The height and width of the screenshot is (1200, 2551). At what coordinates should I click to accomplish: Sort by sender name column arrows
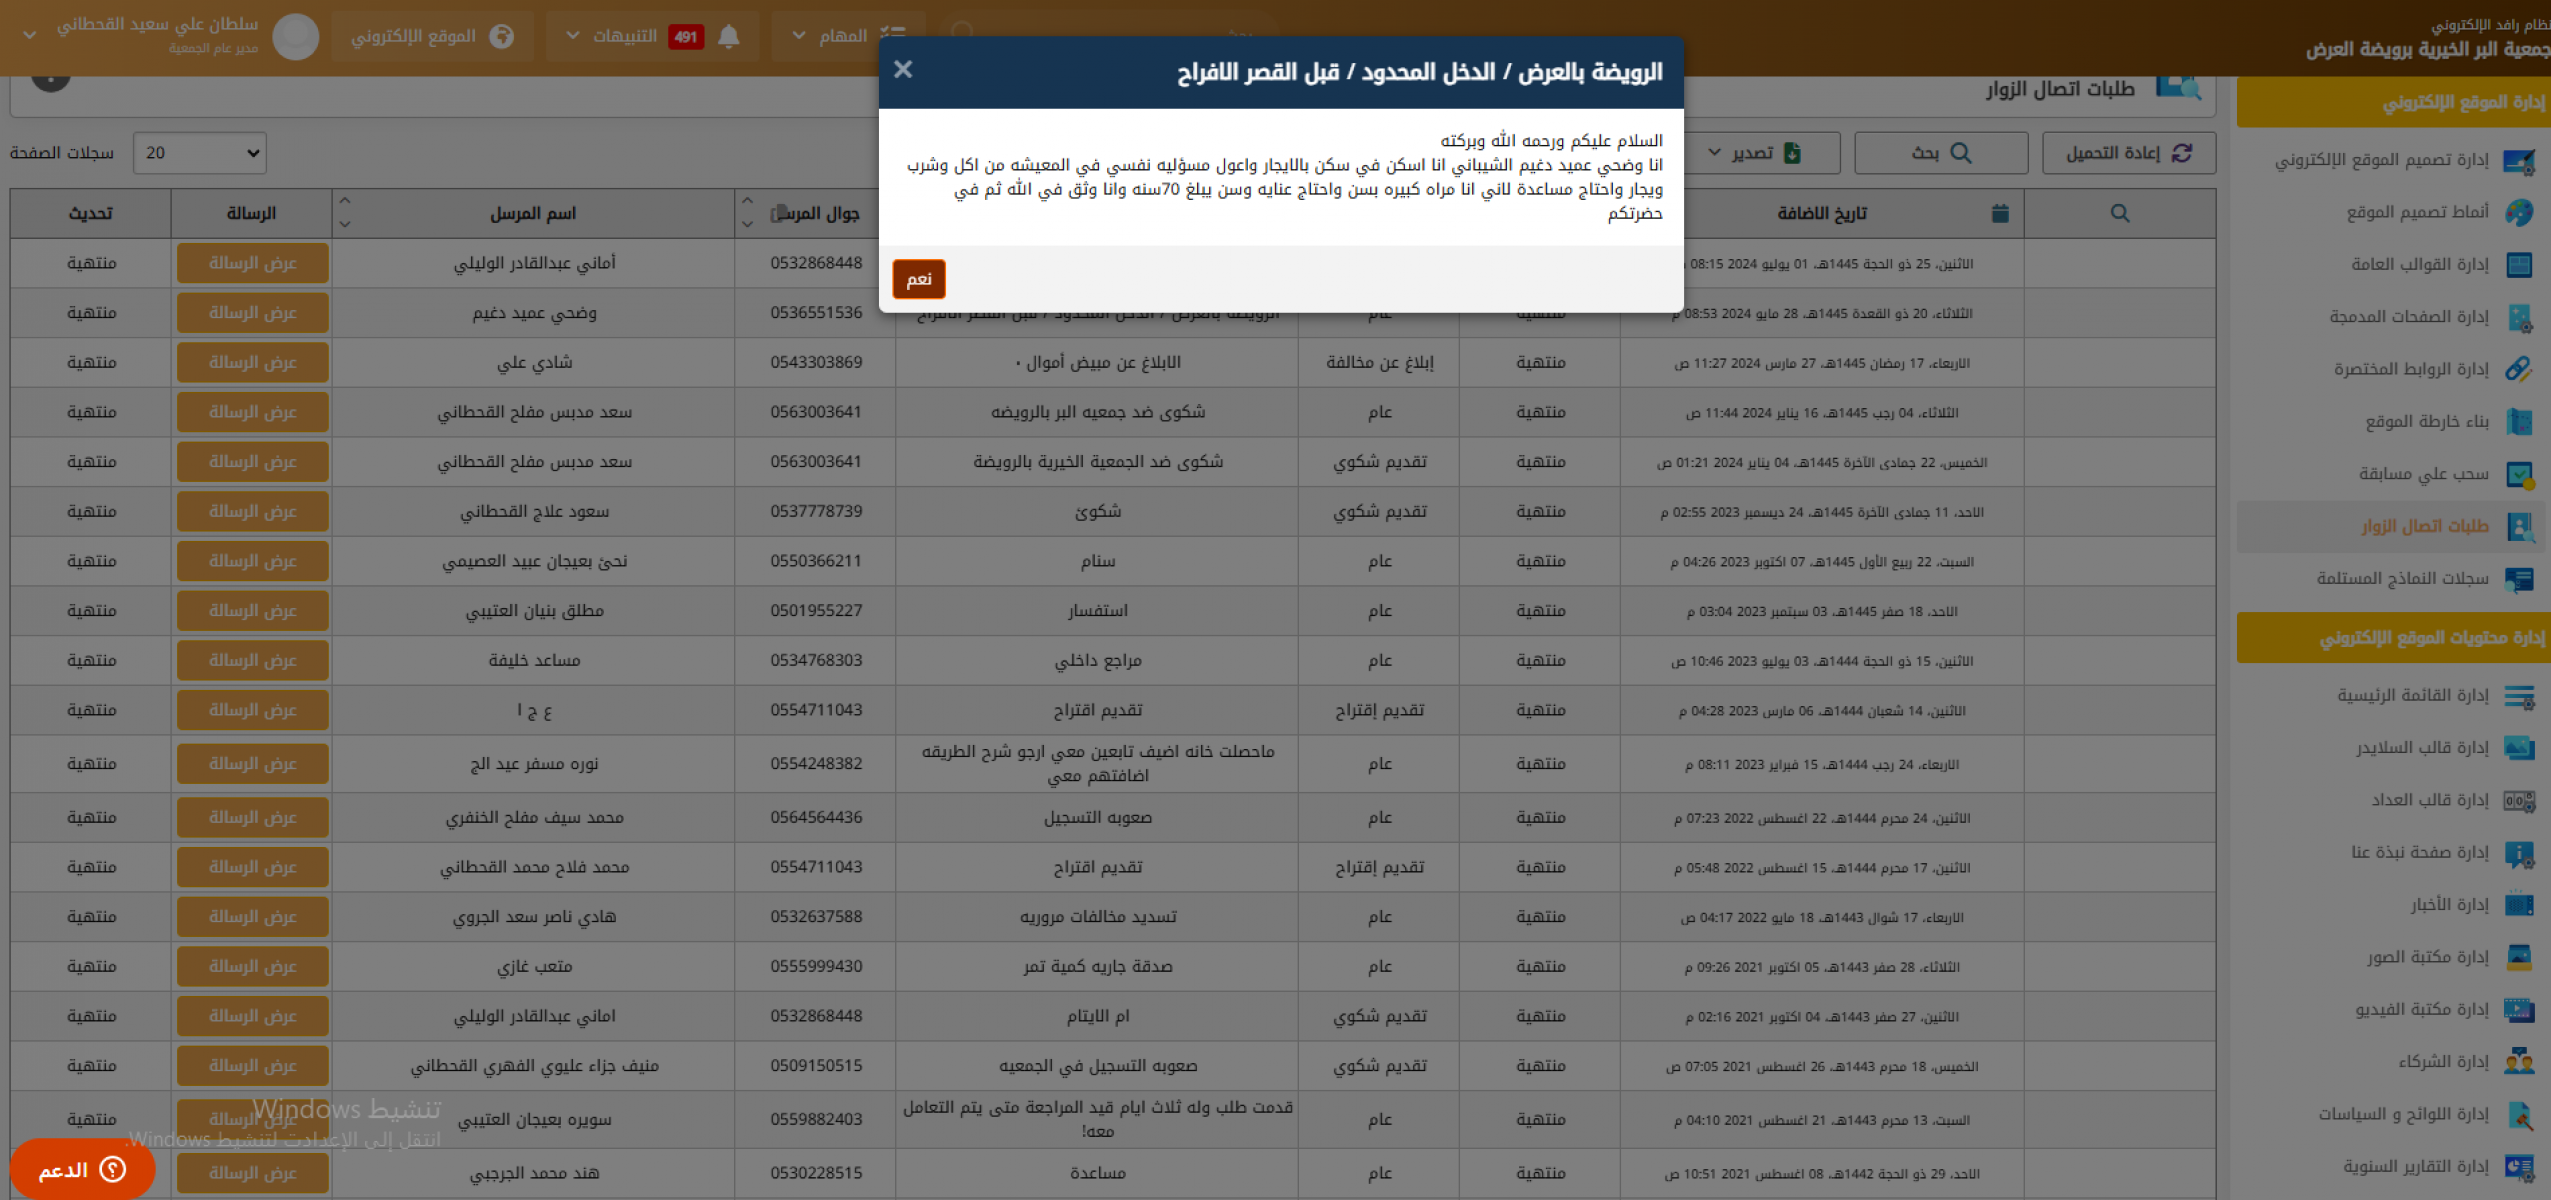(345, 212)
